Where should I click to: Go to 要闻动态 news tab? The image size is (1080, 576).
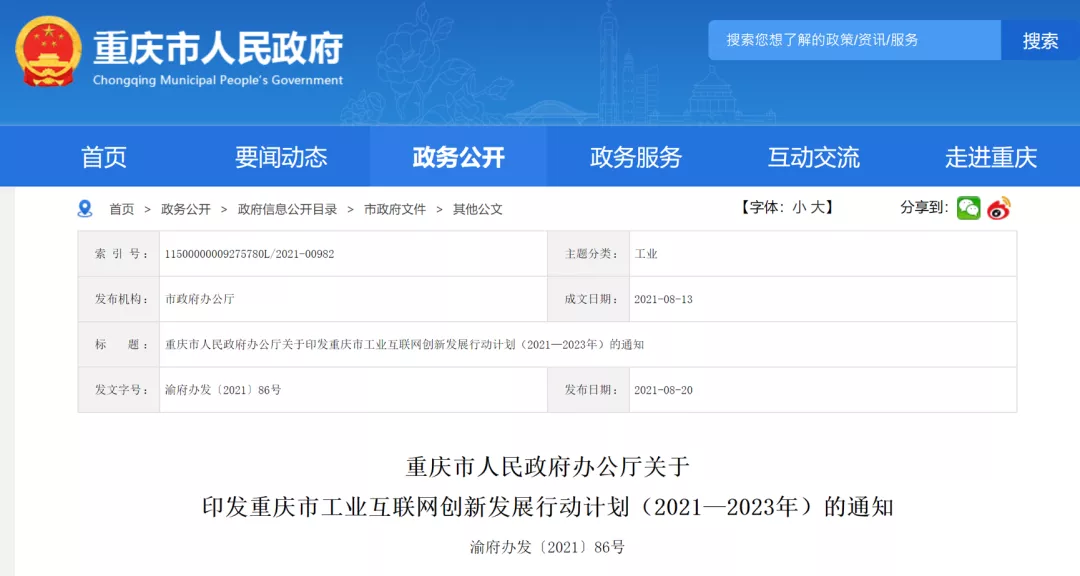click(281, 157)
